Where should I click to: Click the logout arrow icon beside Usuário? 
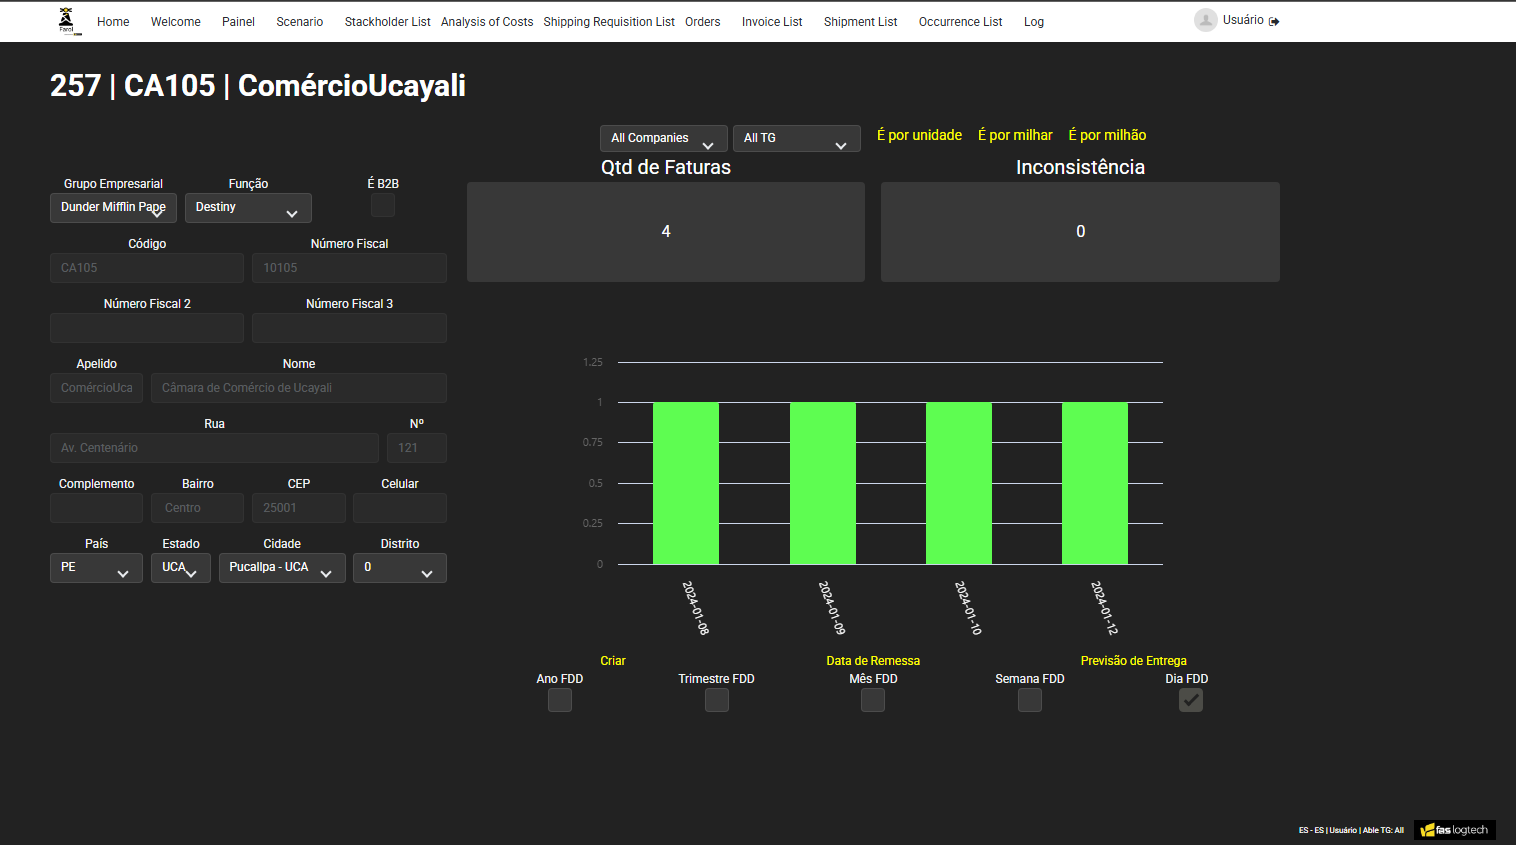(1273, 20)
